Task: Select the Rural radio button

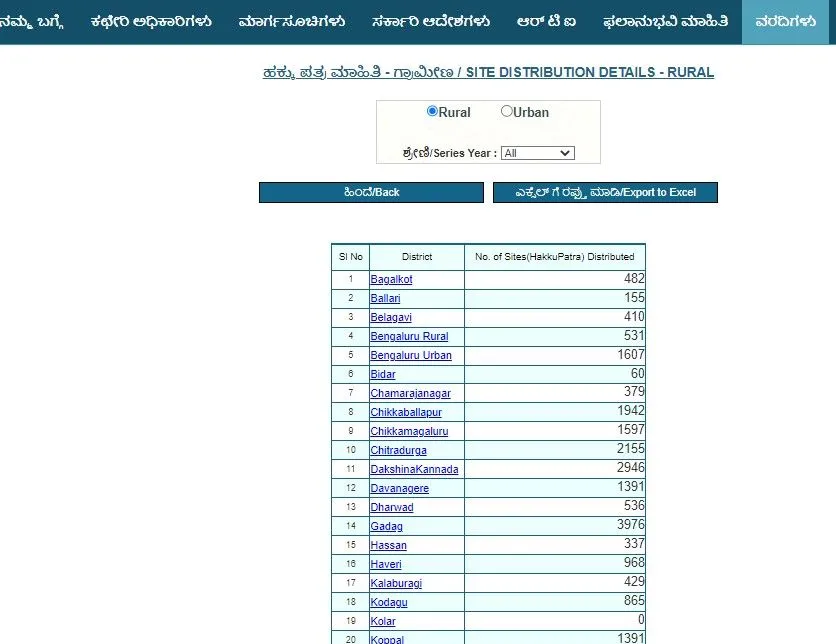Action: click(x=432, y=112)
